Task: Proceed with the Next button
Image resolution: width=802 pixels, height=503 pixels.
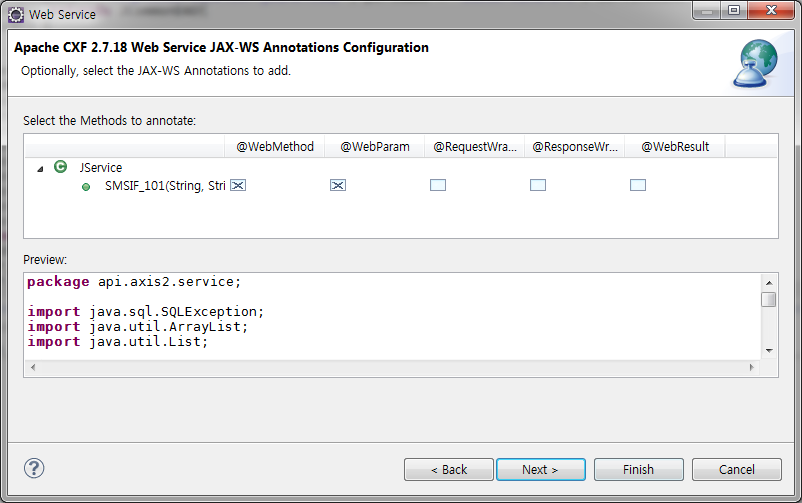Action: (541, 469)
